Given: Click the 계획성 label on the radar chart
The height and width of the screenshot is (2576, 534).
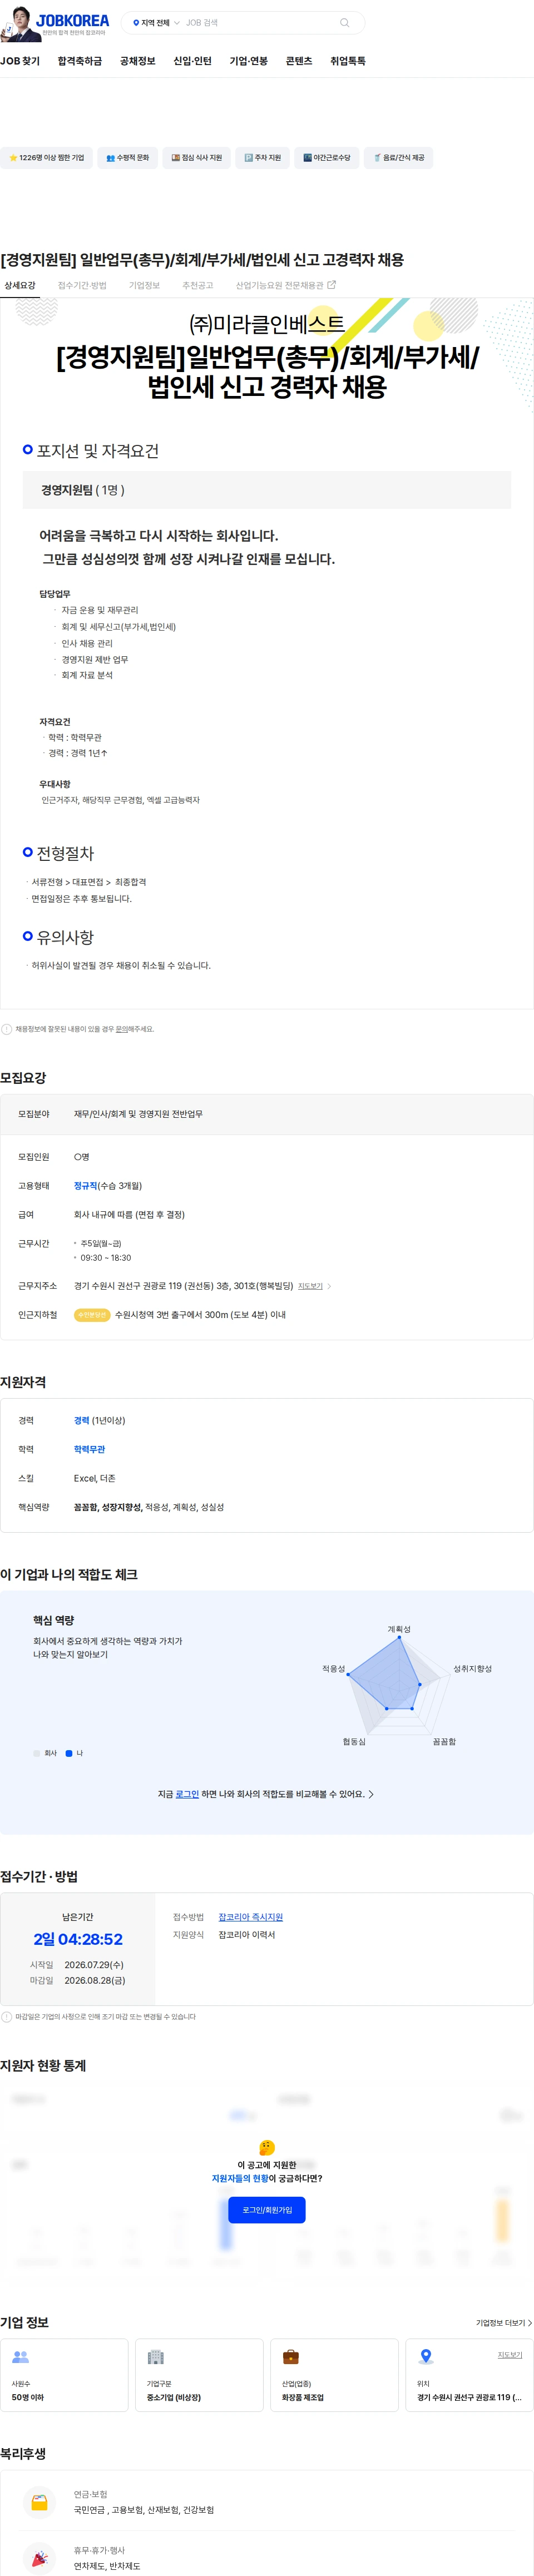Looking at the screenshot, I should pyautogui.click(x=399, y=1629).
